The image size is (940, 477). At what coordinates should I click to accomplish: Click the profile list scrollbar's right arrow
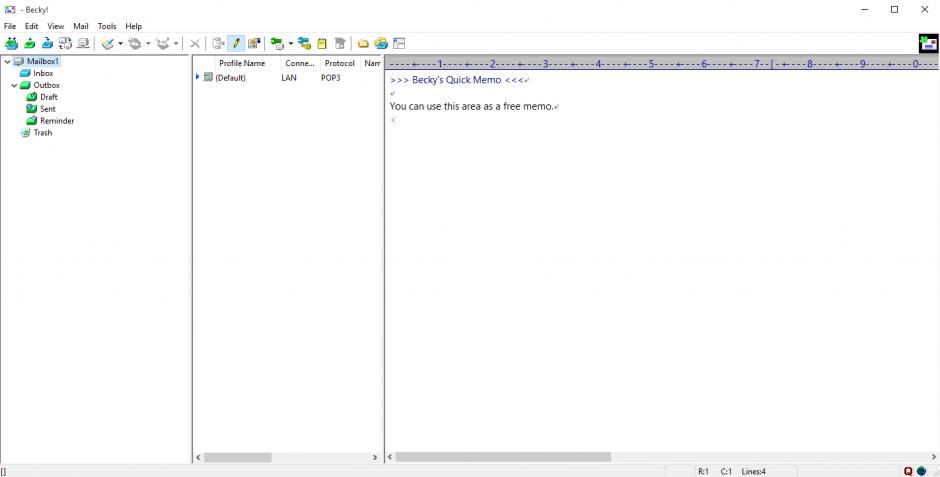[375, 457]
